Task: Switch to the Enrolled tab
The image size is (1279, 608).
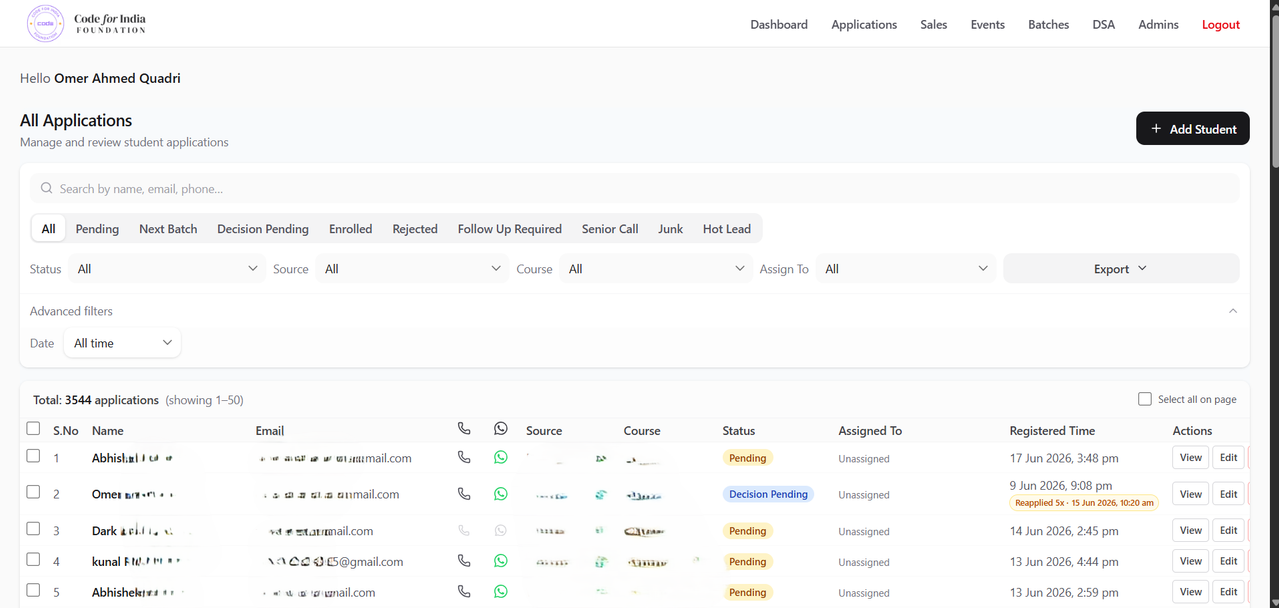Action: click(351, 229)
